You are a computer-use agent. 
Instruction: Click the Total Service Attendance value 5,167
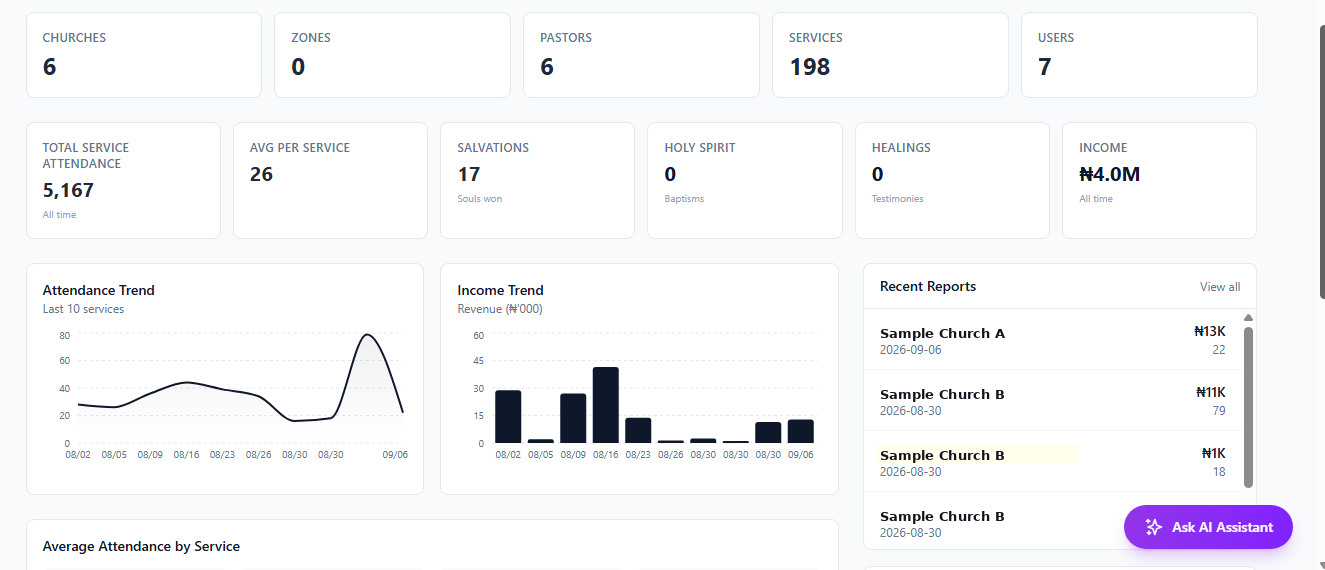[68, 190]
